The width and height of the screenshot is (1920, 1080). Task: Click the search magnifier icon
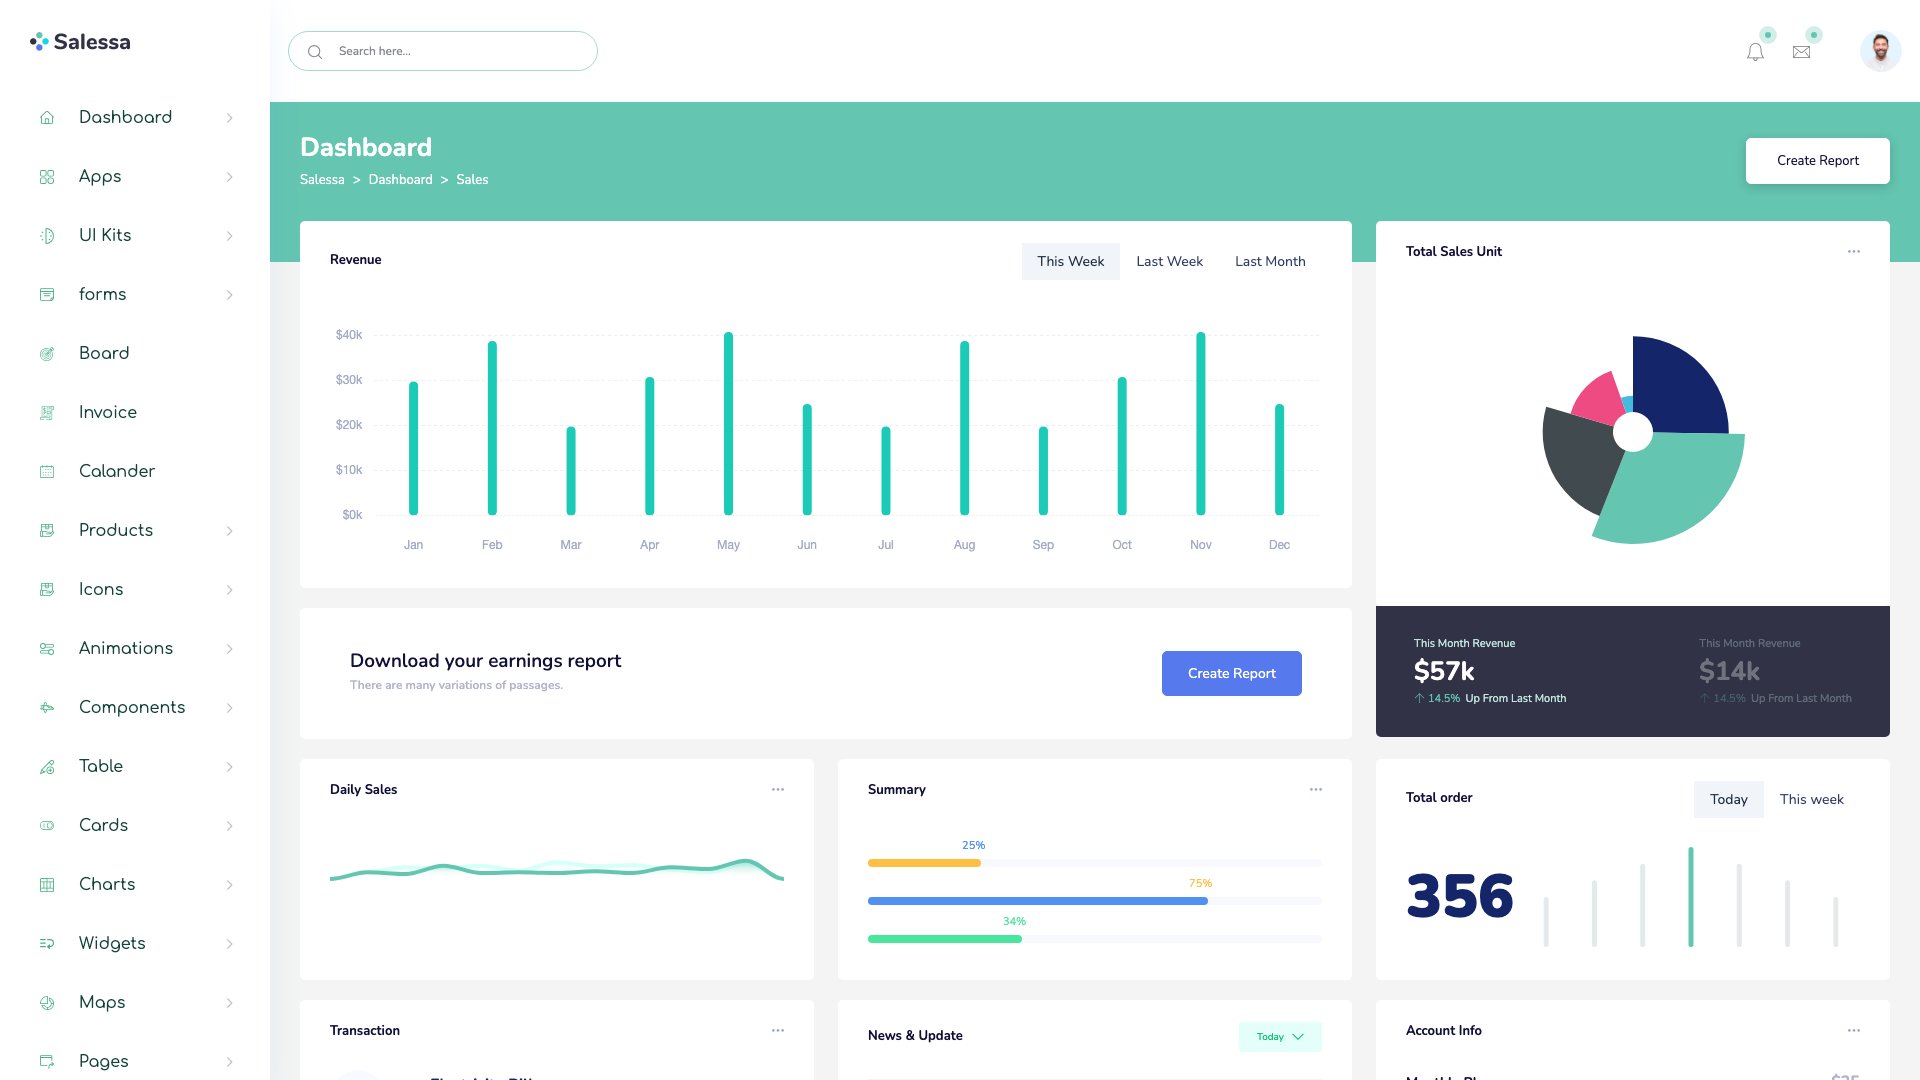click(315, 51)
